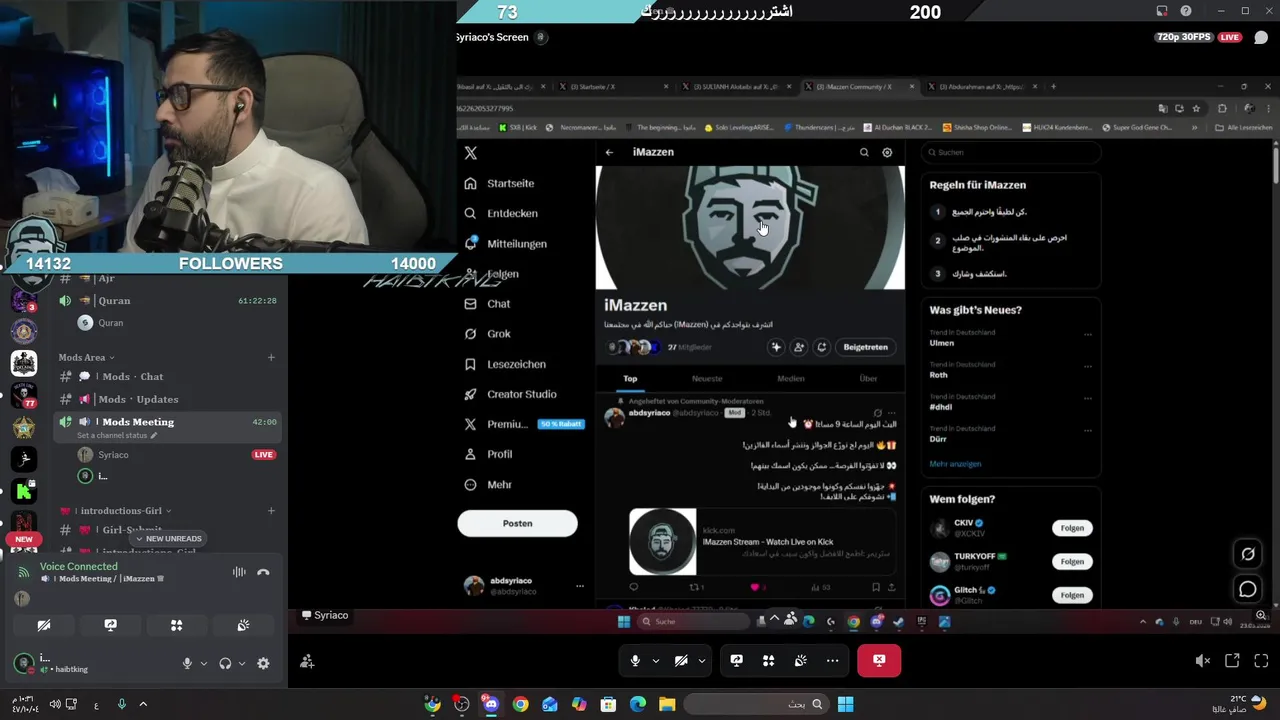Click the red NEW servers pill
This screenshot has height=720, width=1280.
24,539
